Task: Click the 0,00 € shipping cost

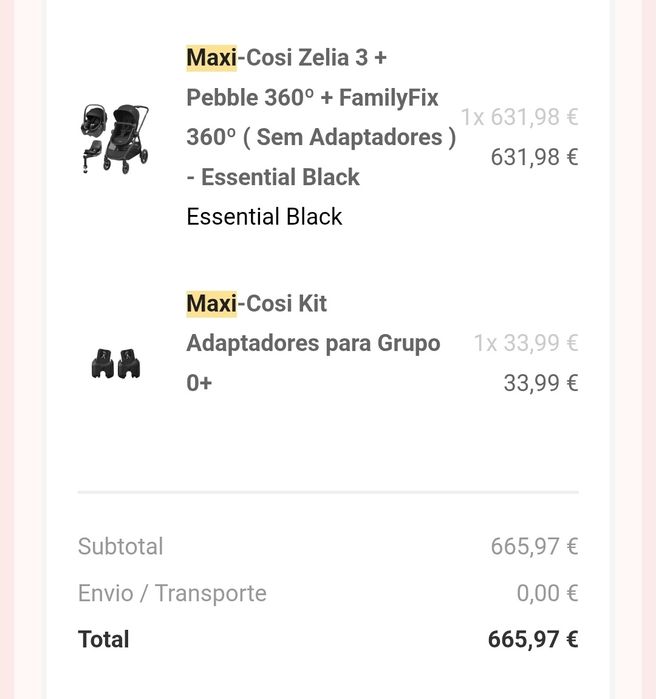Action: point(547,594)
